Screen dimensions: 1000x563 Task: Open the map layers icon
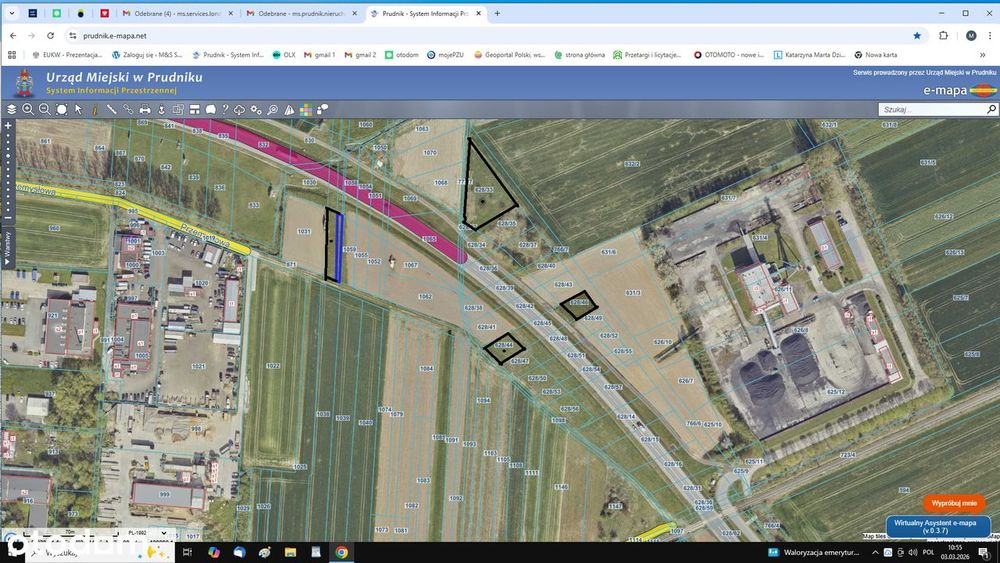pyautogui.click(x=11, y=110)
